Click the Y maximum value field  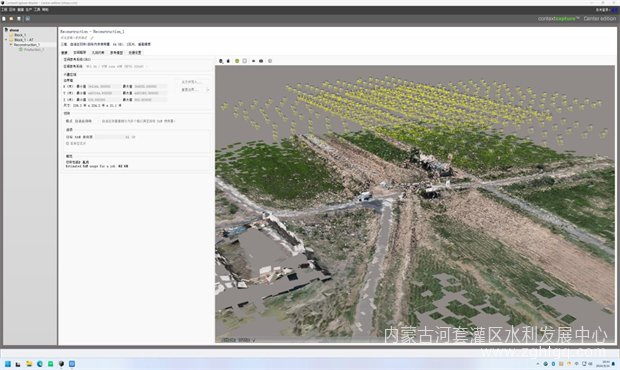pyautogui.click(x=150, y=93)
